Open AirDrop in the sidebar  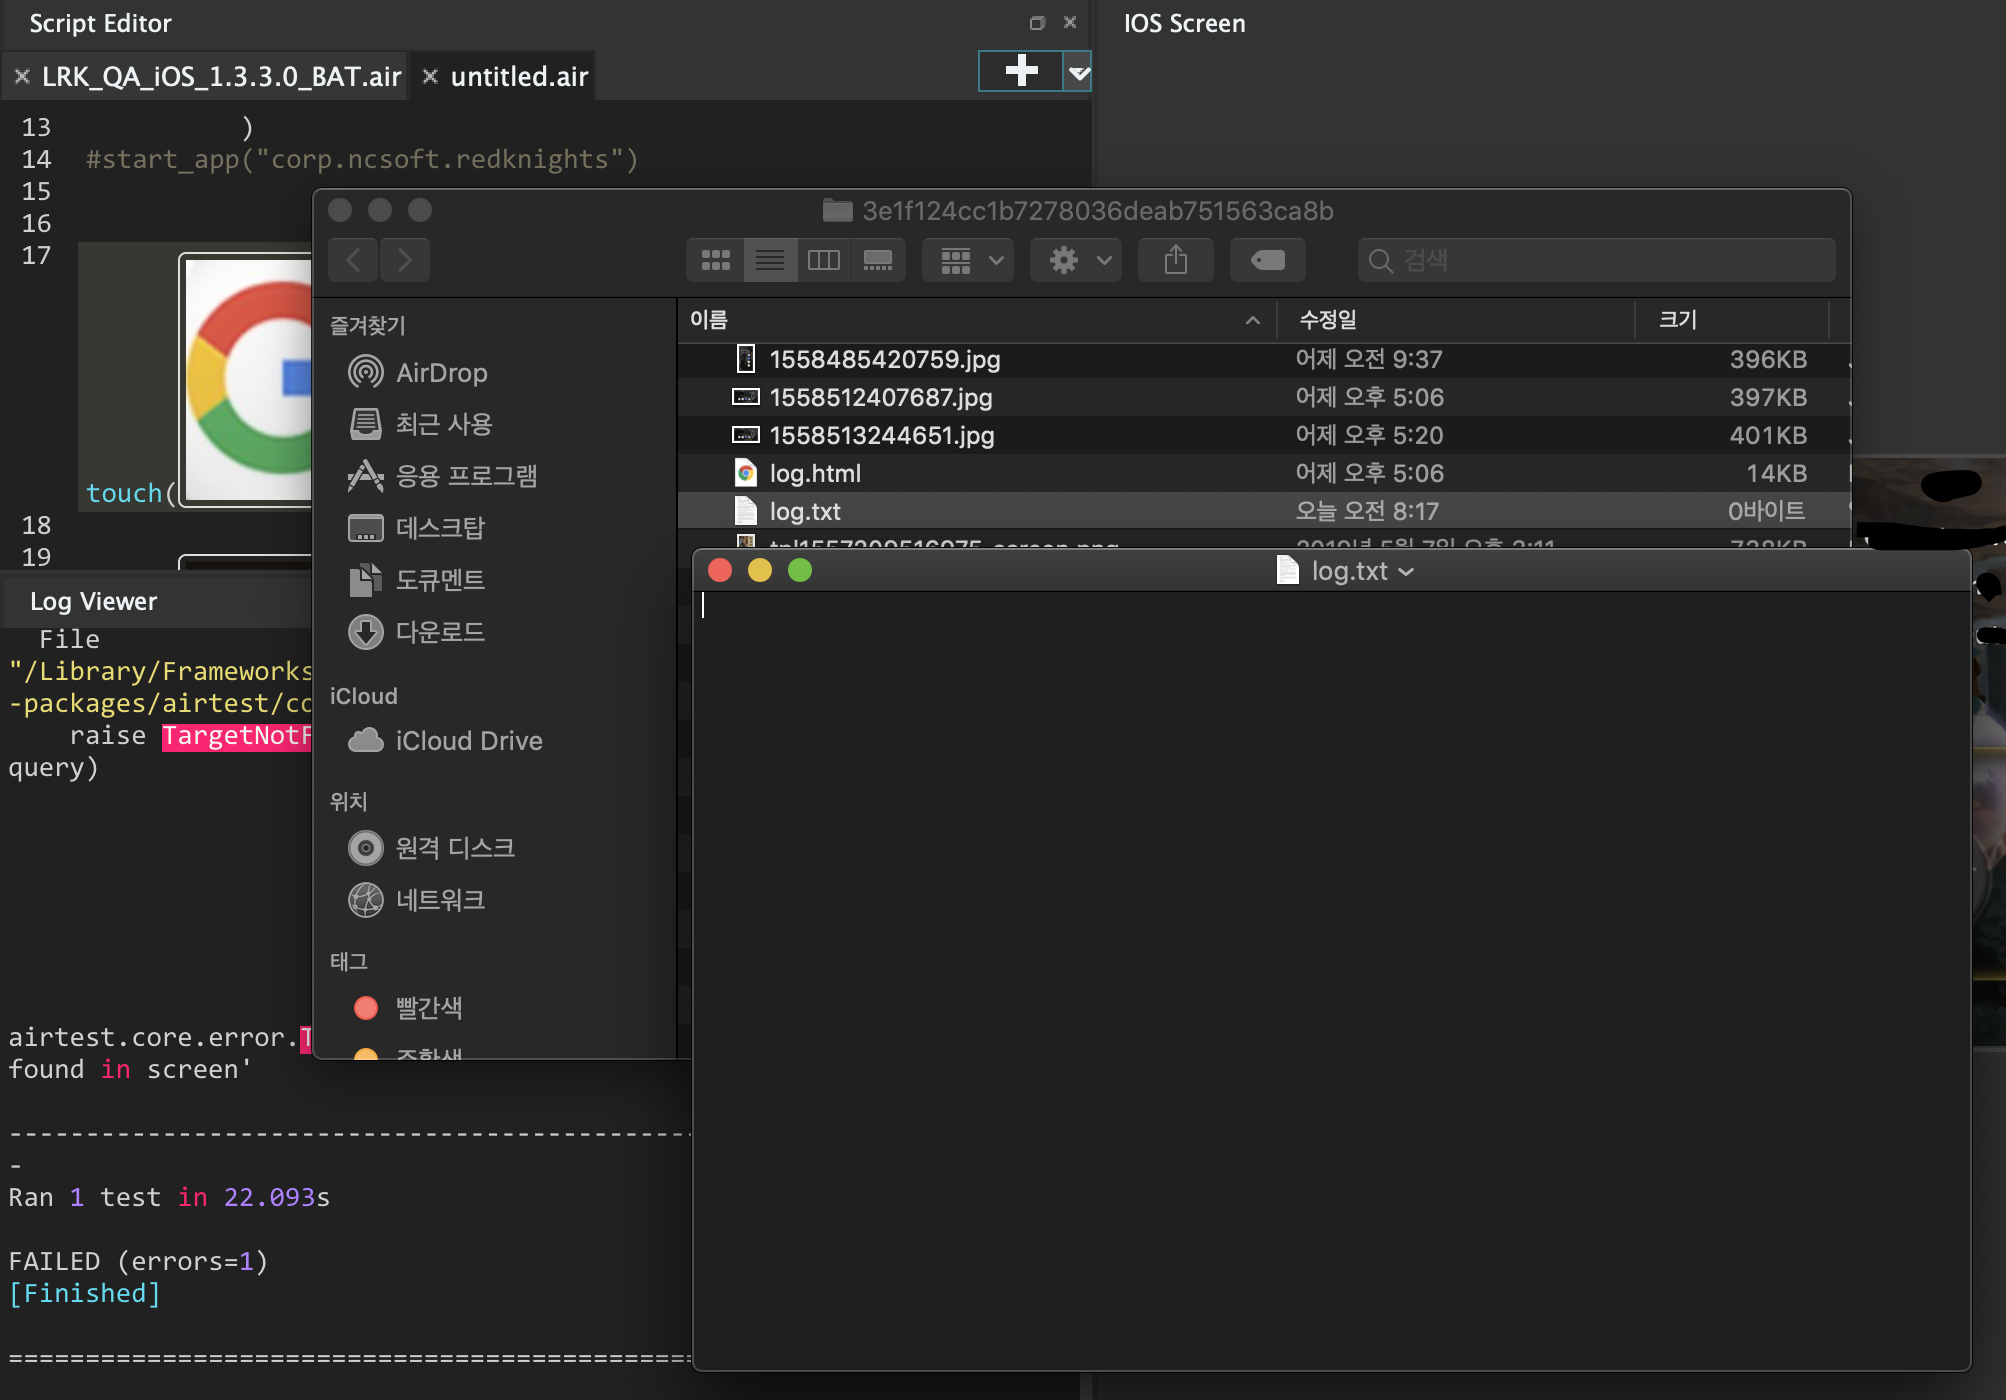441,373
